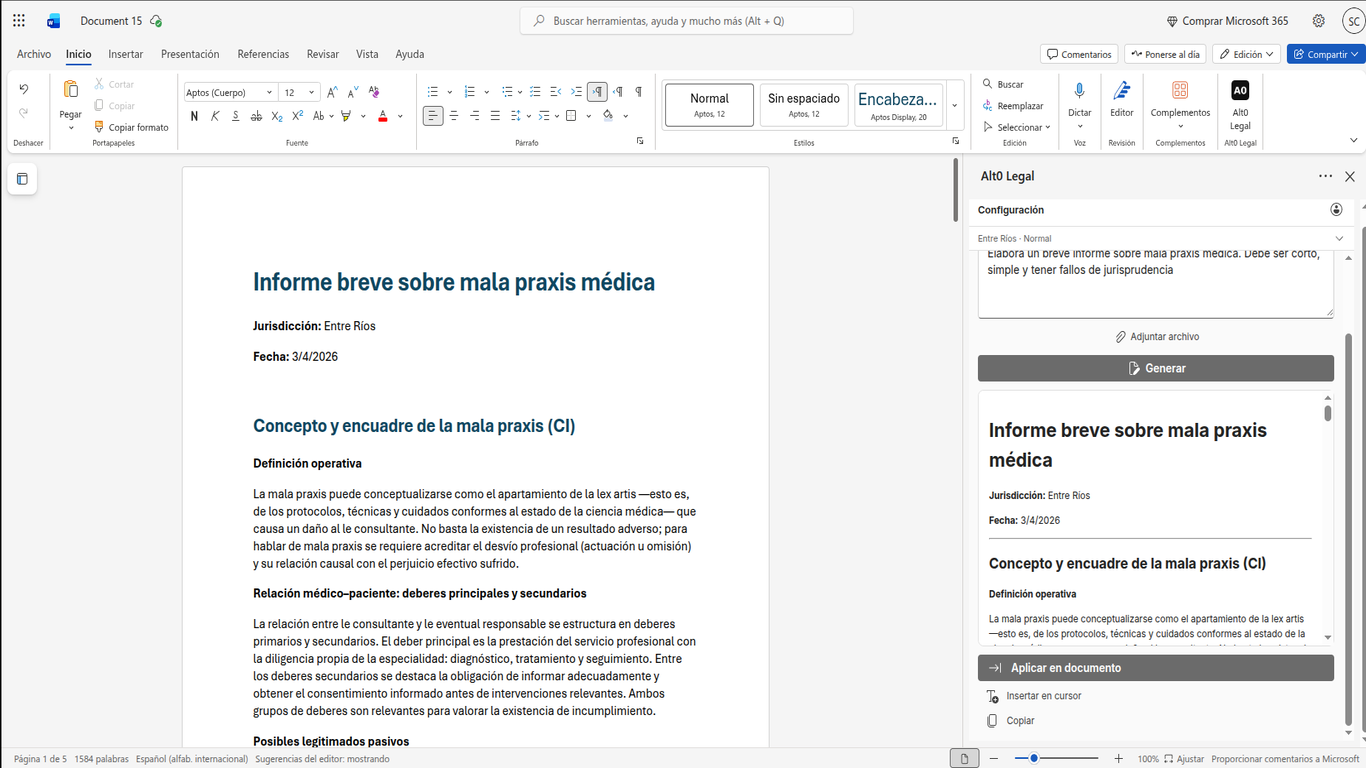
Task: Switch to the Insertar ribbon tab
Action: click(125, 54)
